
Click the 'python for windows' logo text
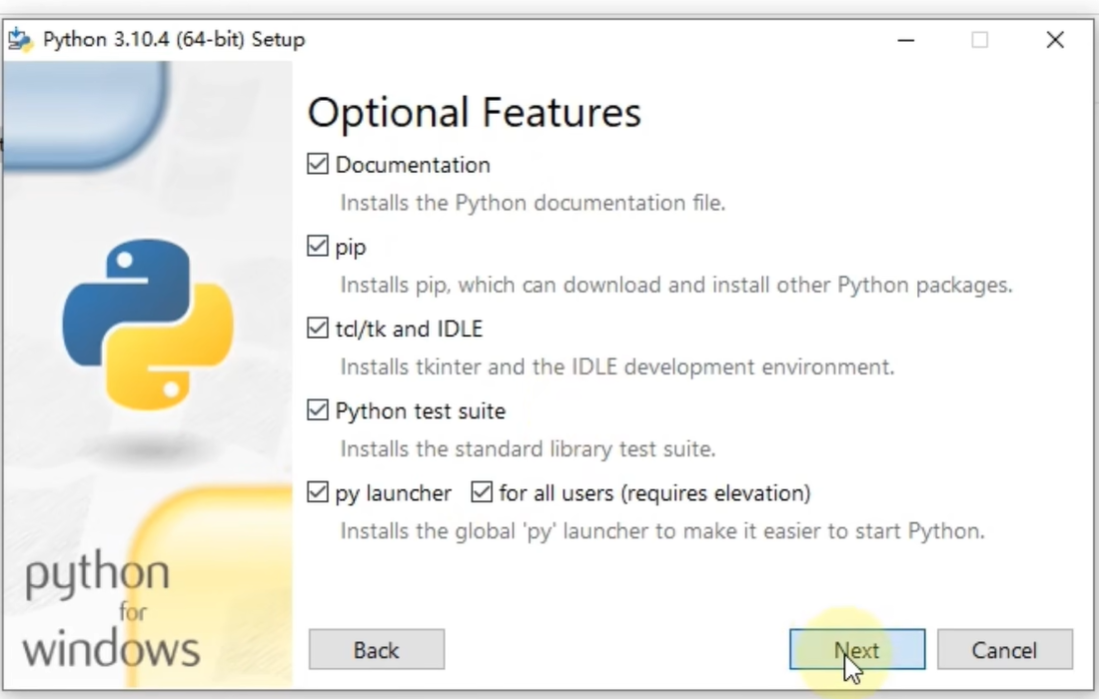tap(112, 609)
